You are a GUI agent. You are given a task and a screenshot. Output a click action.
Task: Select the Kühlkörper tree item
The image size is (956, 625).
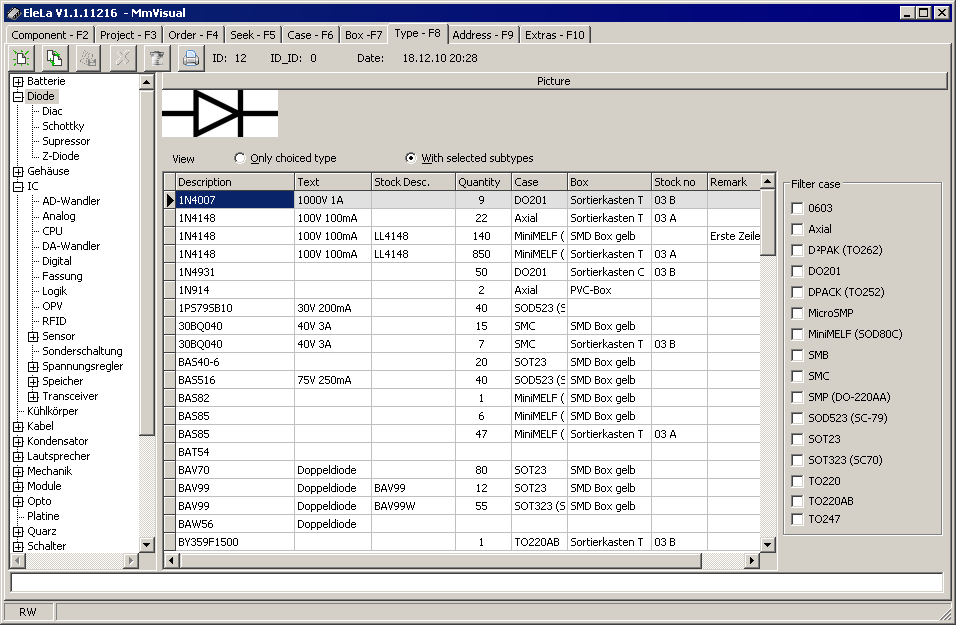52,412
